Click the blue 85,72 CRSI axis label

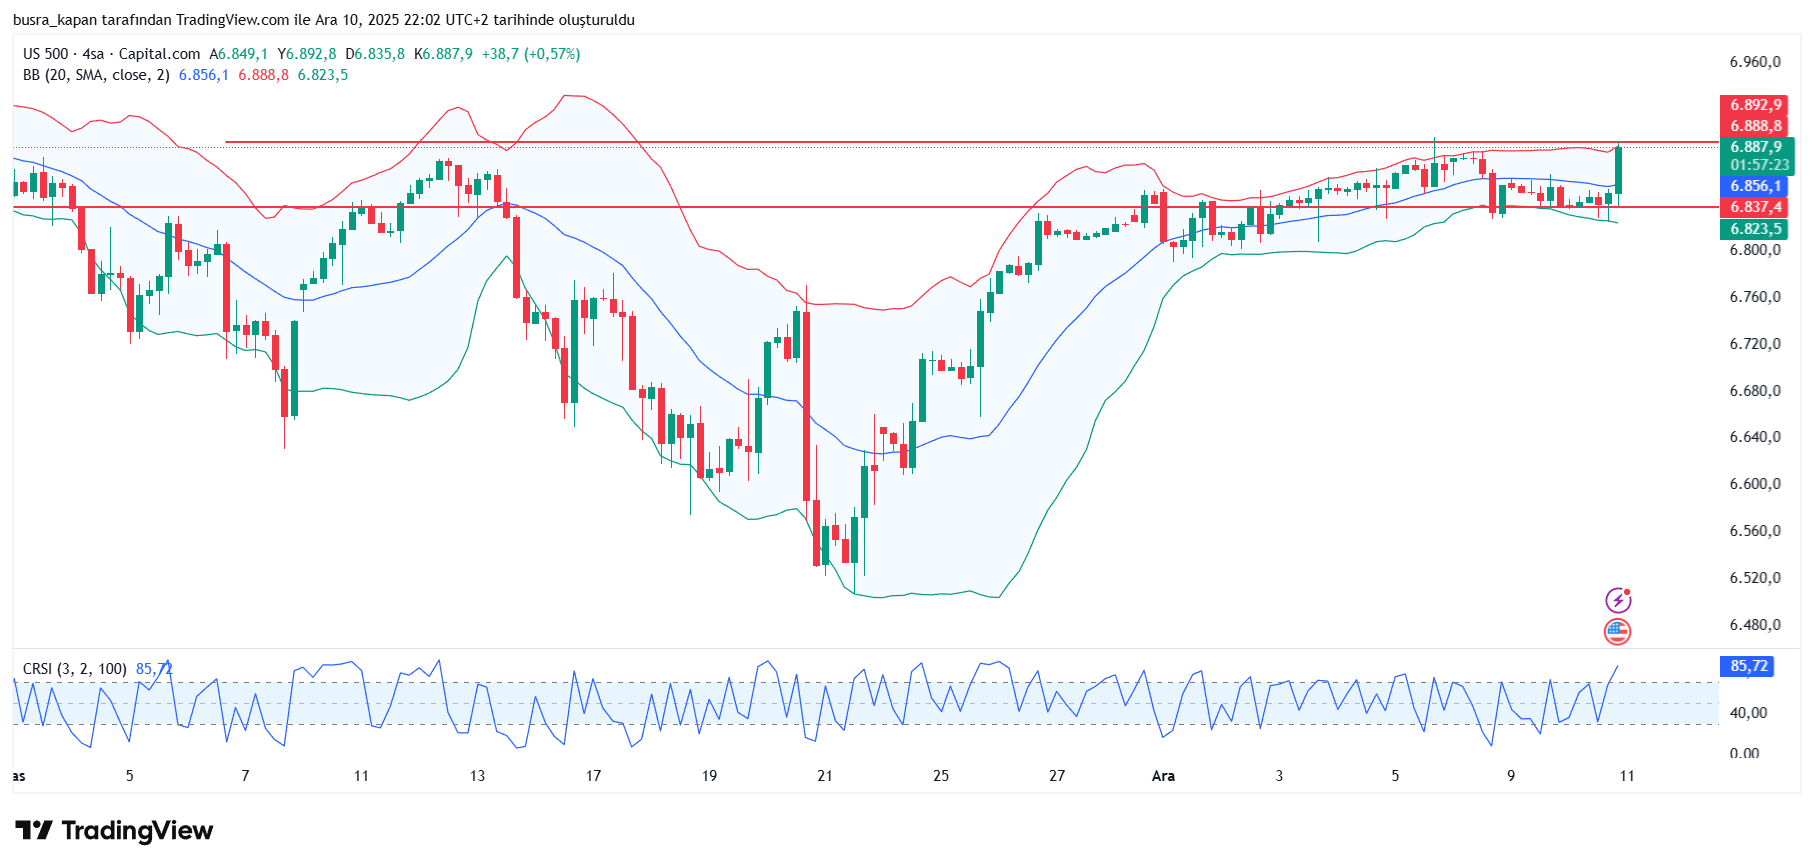click(x=1749, y=666)
